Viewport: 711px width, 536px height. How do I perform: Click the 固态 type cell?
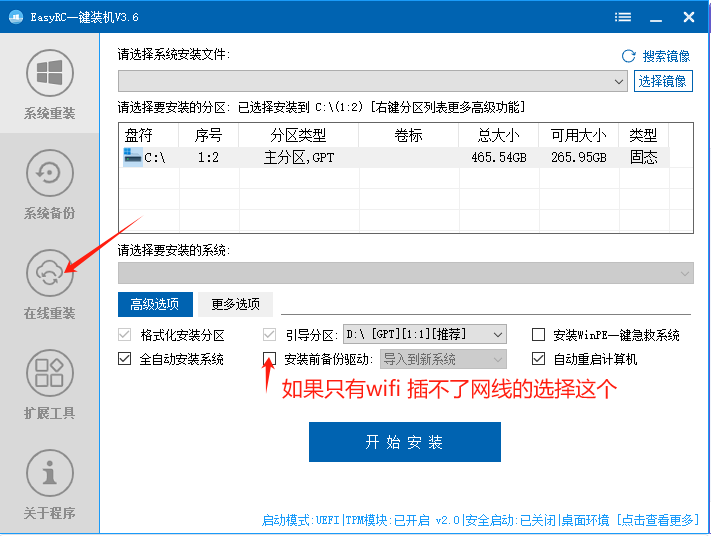pyautogui.click(x=643, y=157)
